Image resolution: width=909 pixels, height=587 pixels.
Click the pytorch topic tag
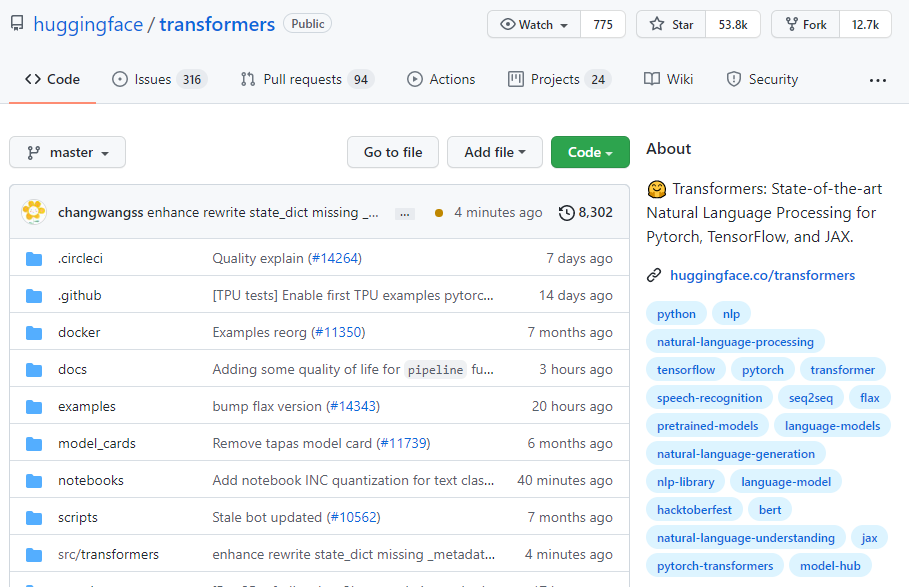pyautogui.click(x=762, y=370)
